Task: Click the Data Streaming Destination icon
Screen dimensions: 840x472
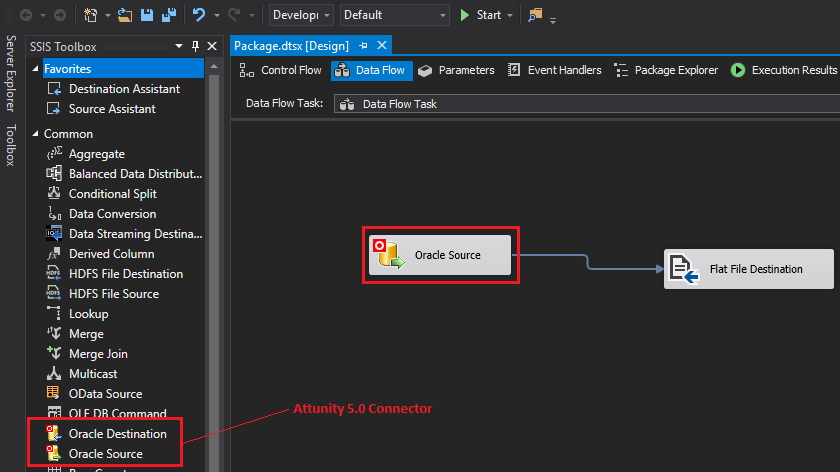Action: pos(54,234)
